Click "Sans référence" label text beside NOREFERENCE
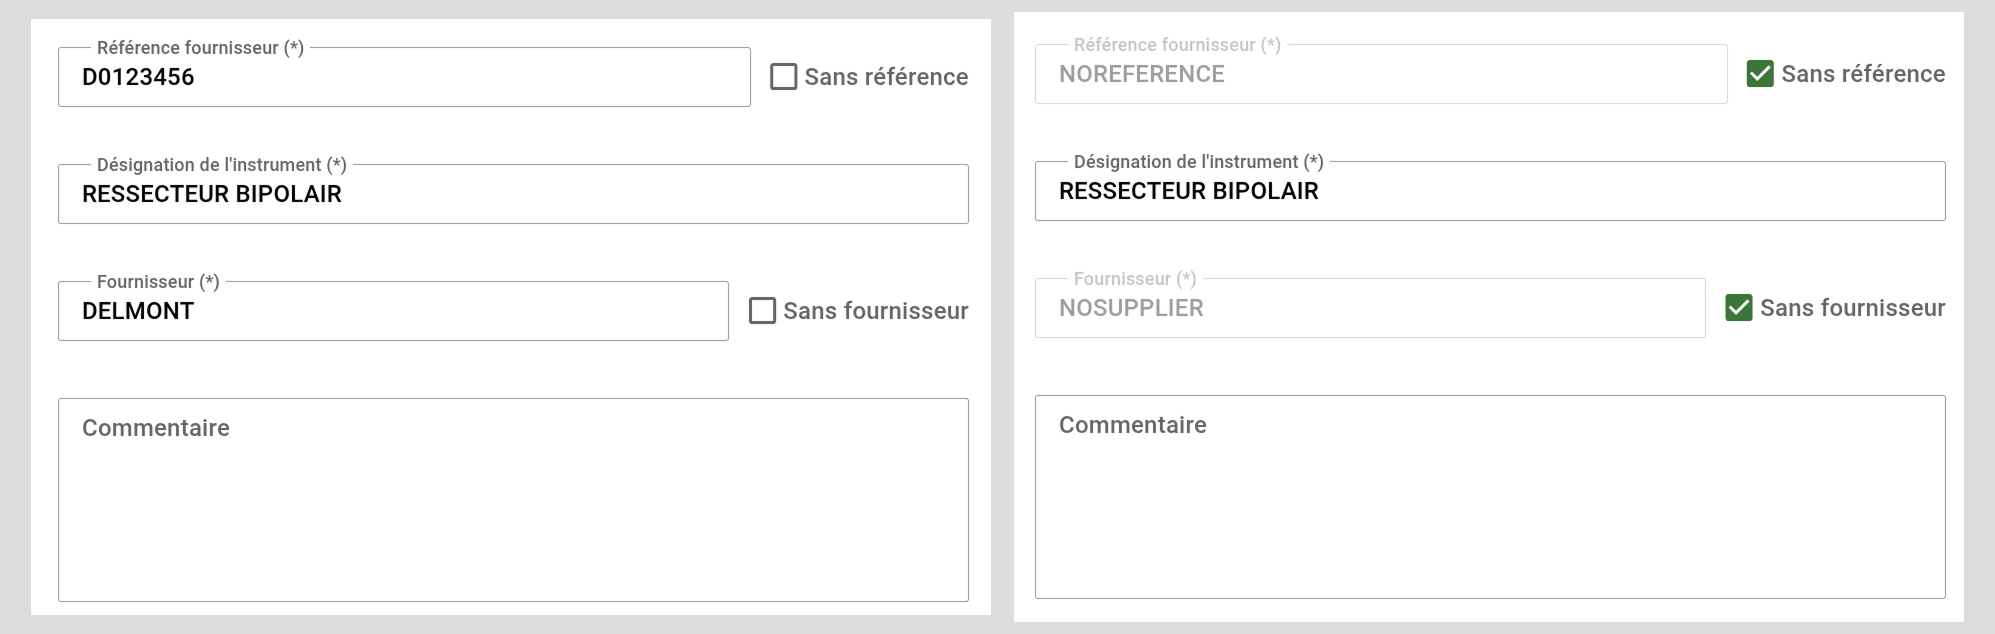 click(1863, 74)
